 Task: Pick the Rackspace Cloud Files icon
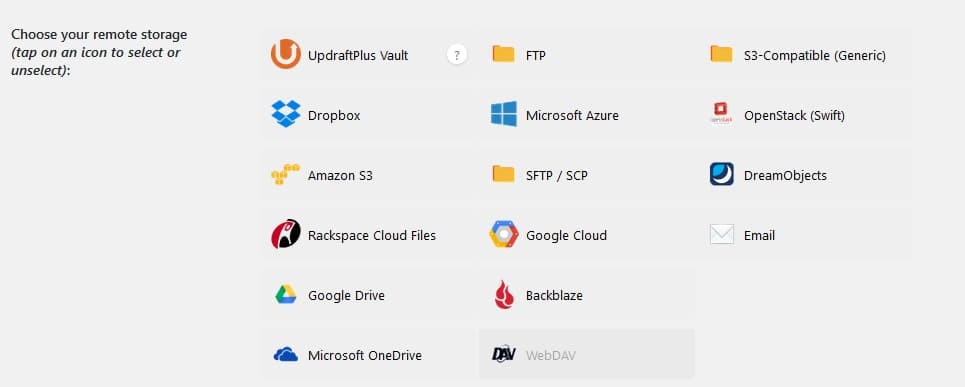(286, 234)
